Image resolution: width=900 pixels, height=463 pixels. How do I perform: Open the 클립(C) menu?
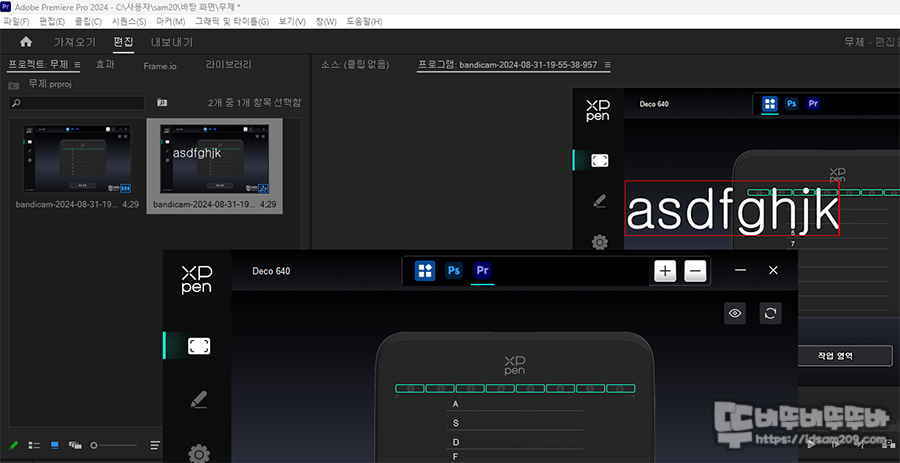coord(88,22)
